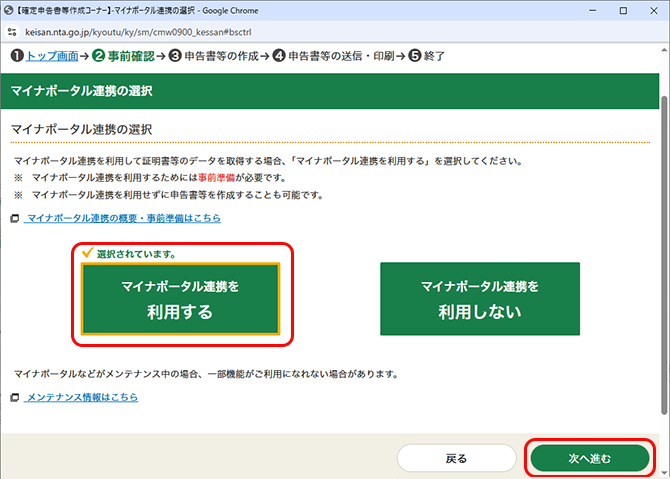The width and height of the screenshot is (670, 479).
Task: Click 選択されています。 status text
Action: pyautogui.click(x=136, y=254)
